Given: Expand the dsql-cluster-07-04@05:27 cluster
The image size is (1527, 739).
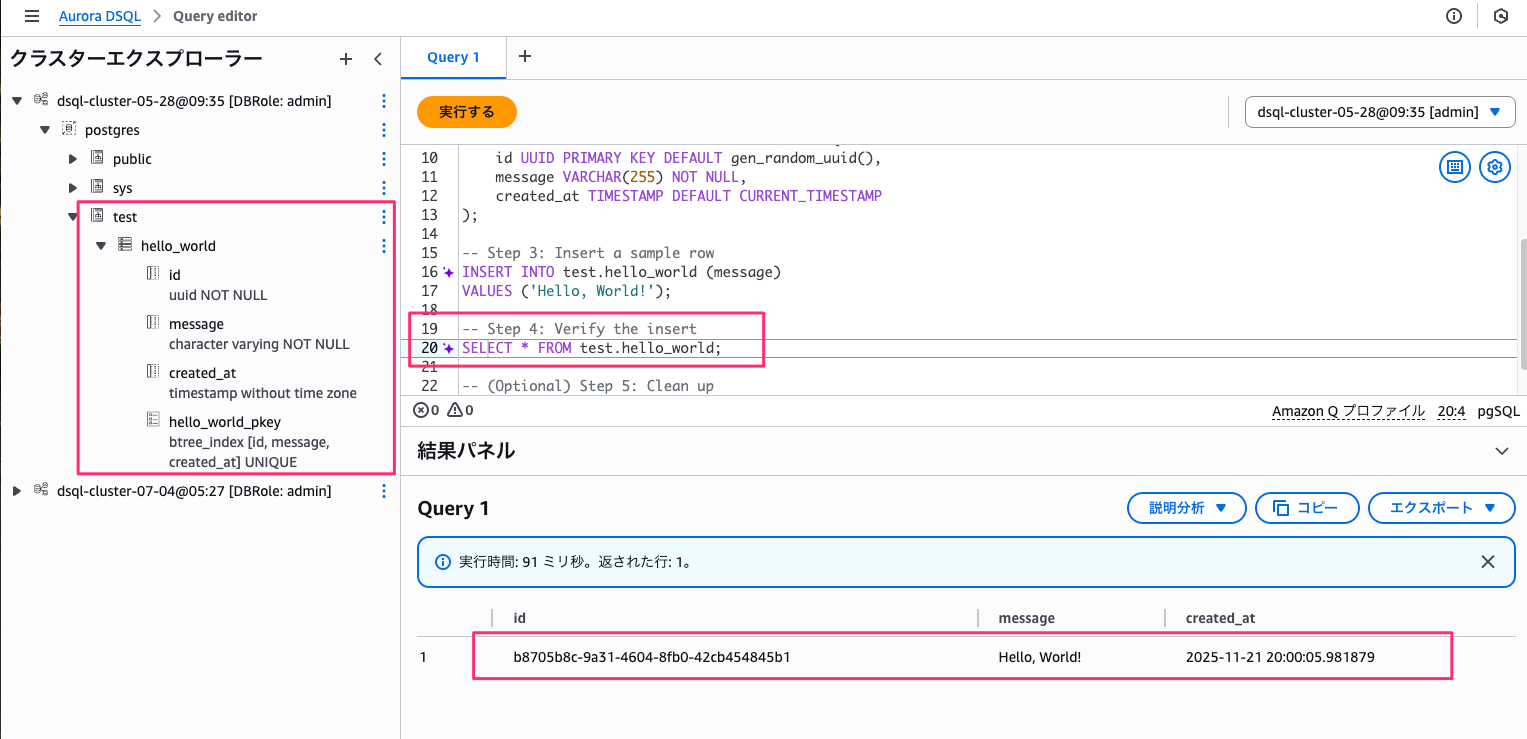Looking at the screenshot, I should [x=16, y=491].
